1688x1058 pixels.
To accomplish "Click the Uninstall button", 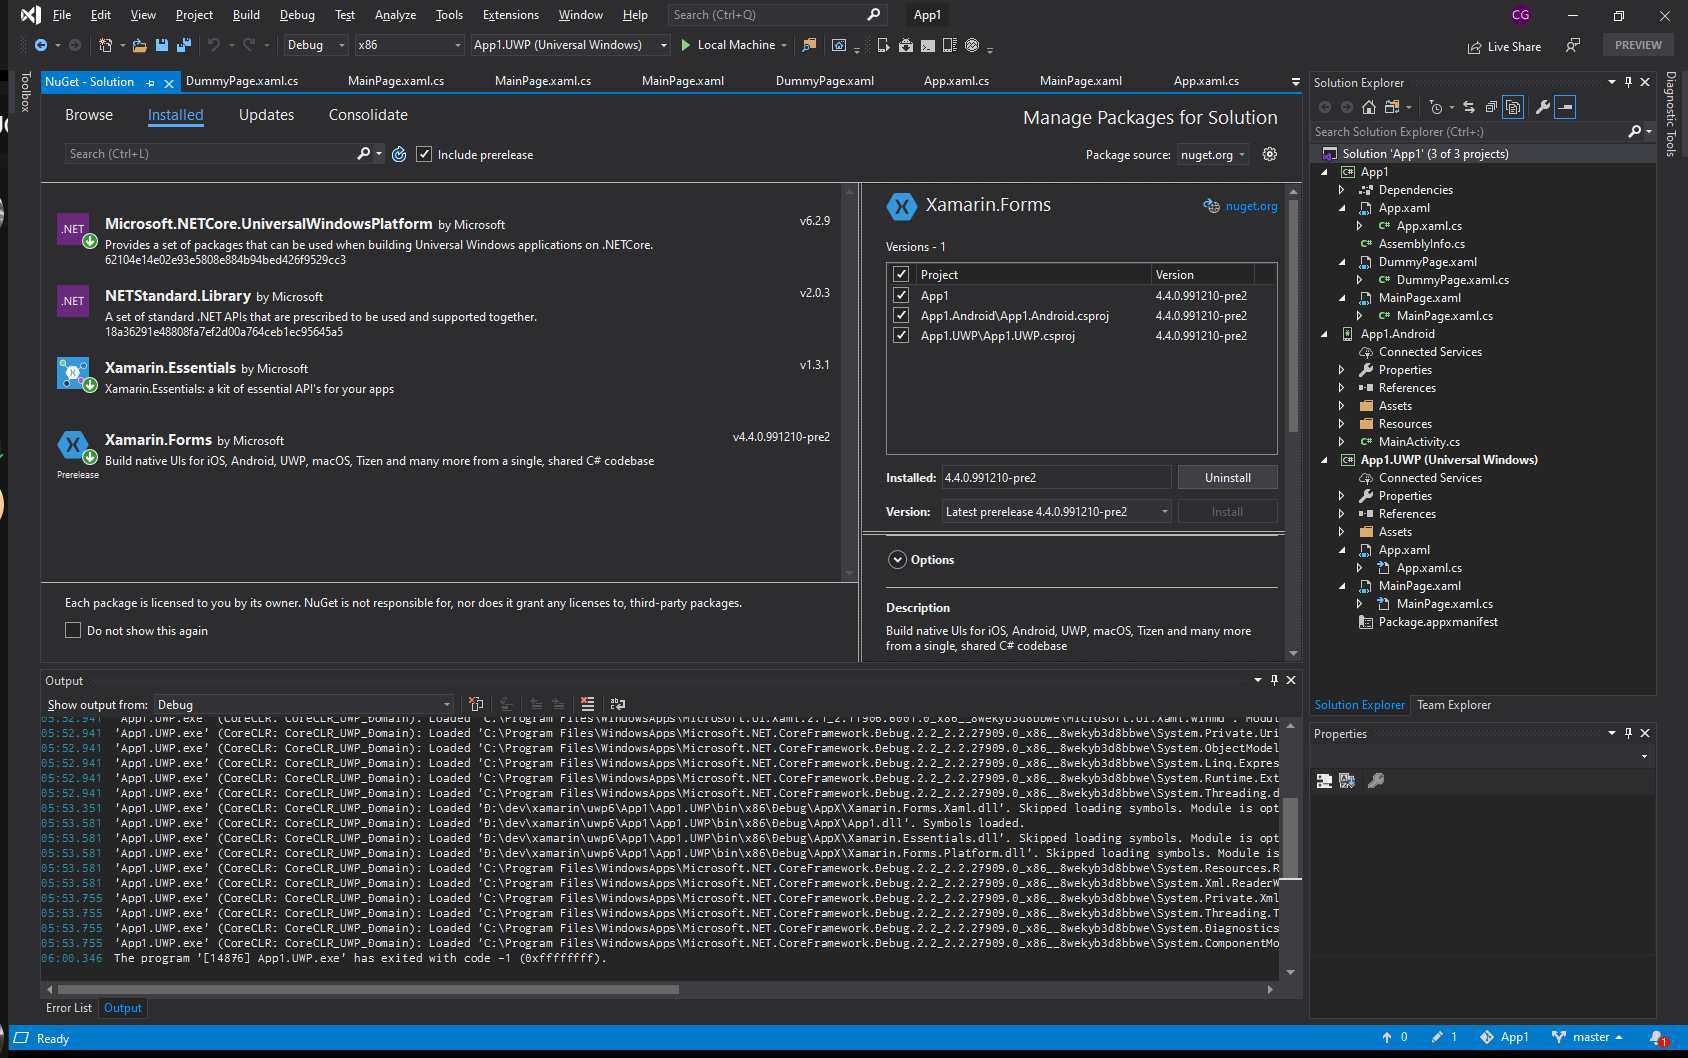I will pos(1227,478).
